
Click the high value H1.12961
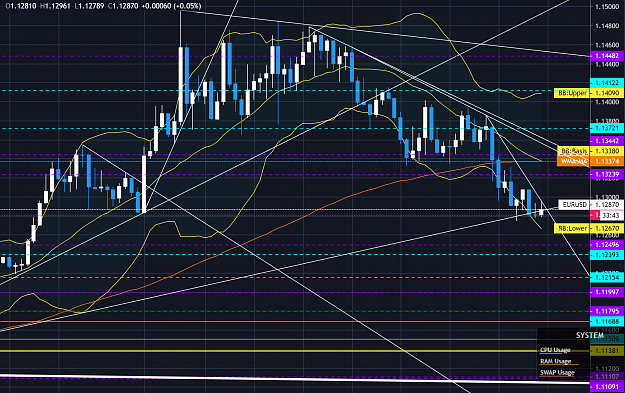point(55,6)
